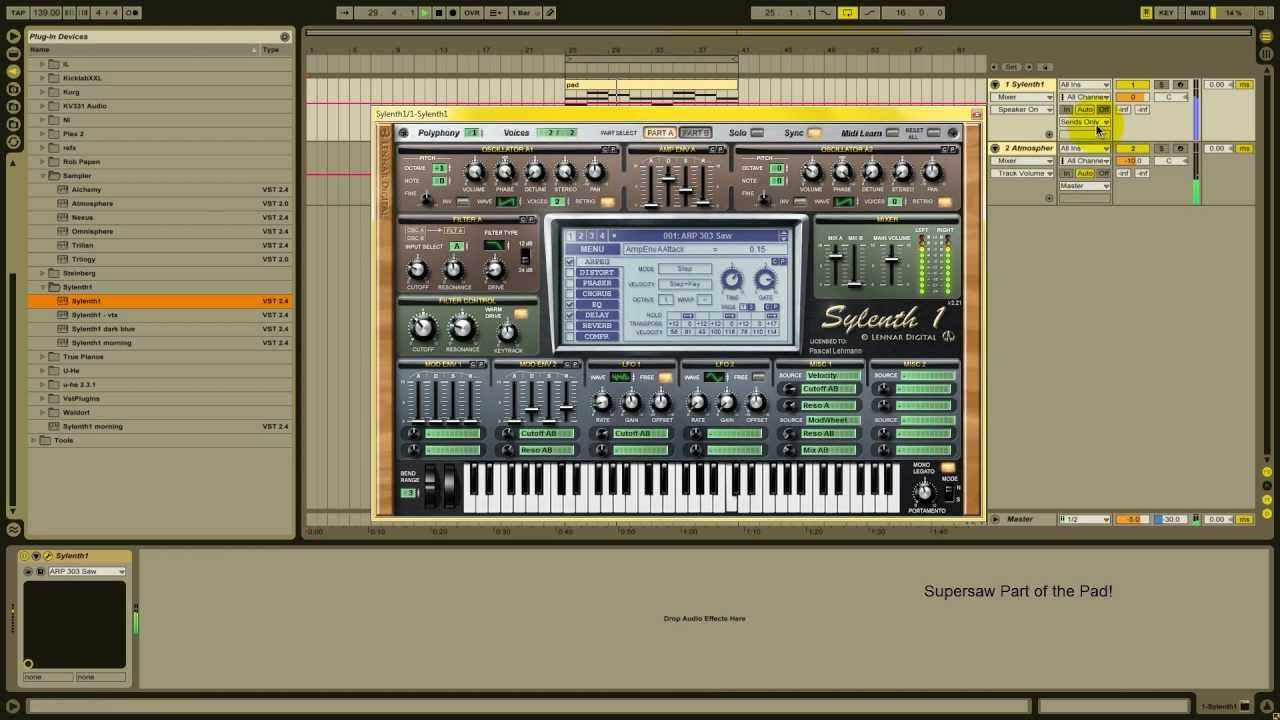Toggle the MONO LEGATO switch
Screen dimensions: 1280x720
click(x=946, y=468)
